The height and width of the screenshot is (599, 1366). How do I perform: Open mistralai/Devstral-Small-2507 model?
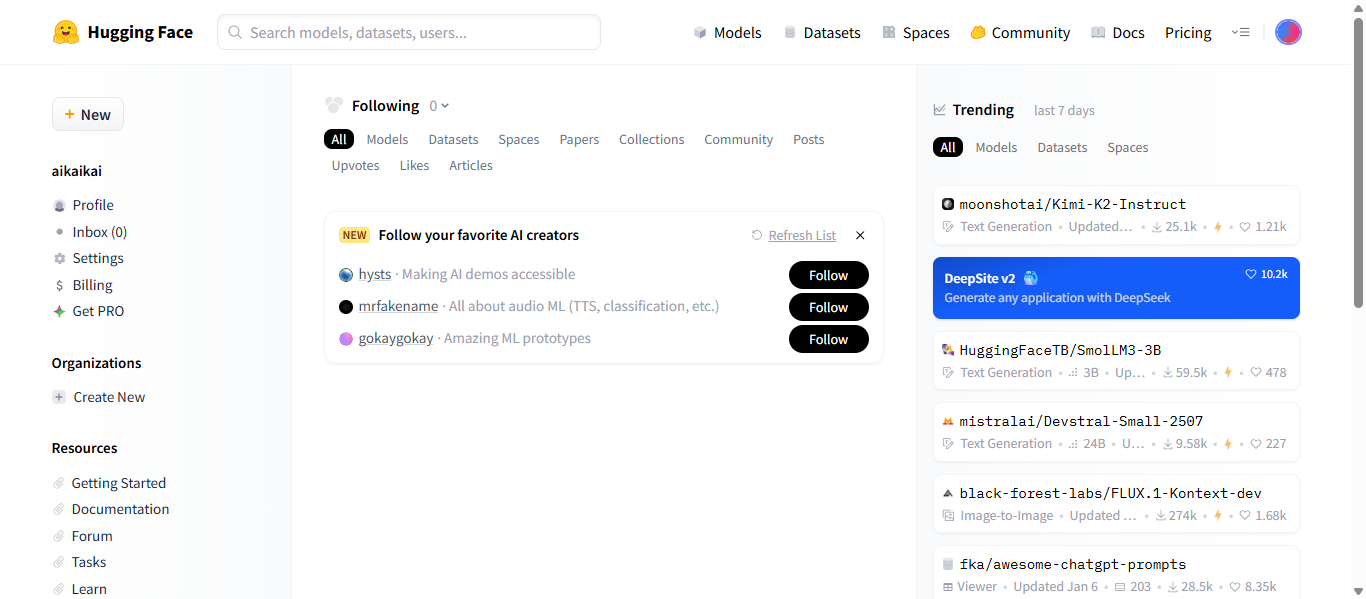(x=1116, y=432)
